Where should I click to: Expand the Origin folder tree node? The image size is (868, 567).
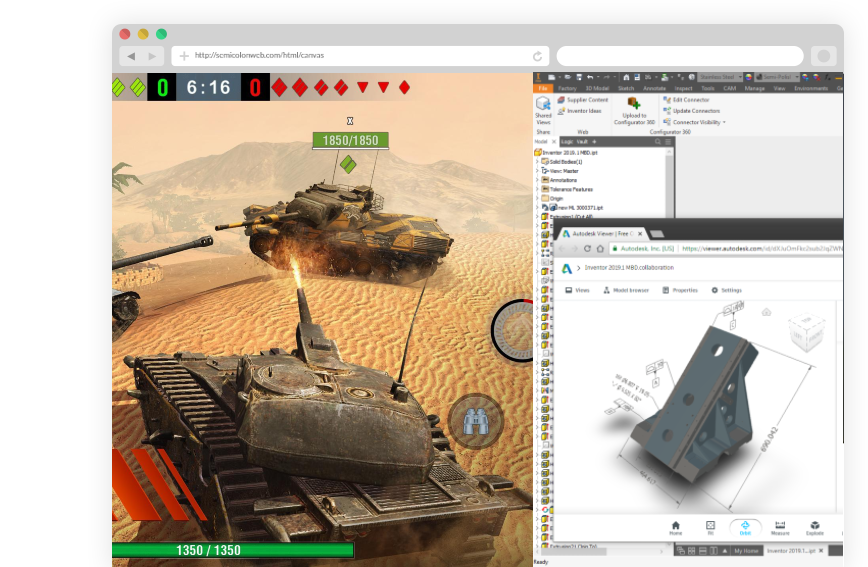(x=537, y=198)
